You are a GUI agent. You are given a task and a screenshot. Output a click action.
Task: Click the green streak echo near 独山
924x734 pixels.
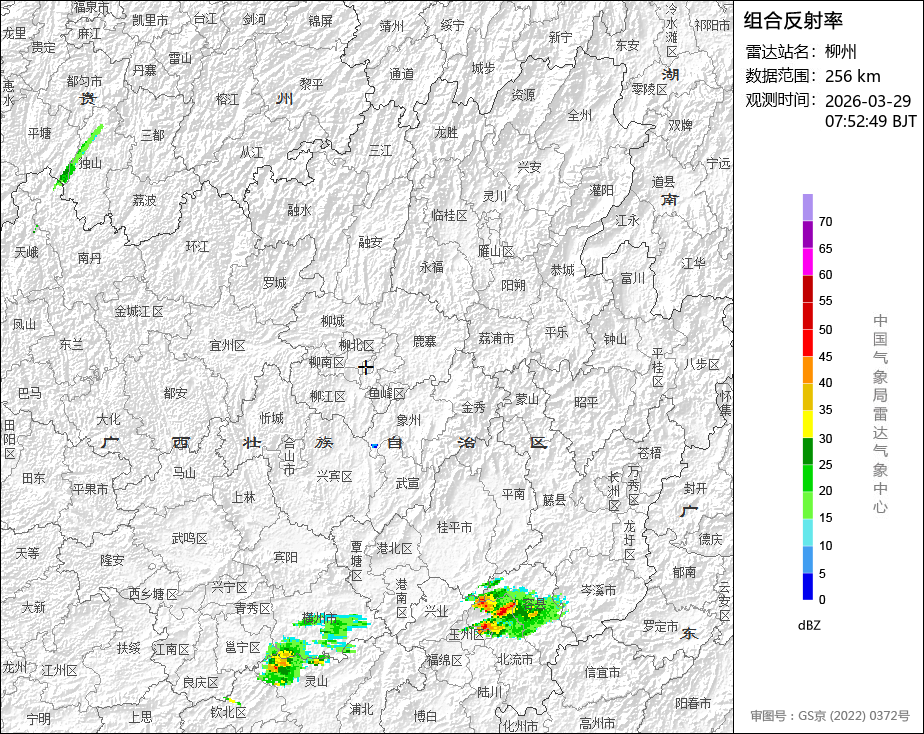coord(78,157)
